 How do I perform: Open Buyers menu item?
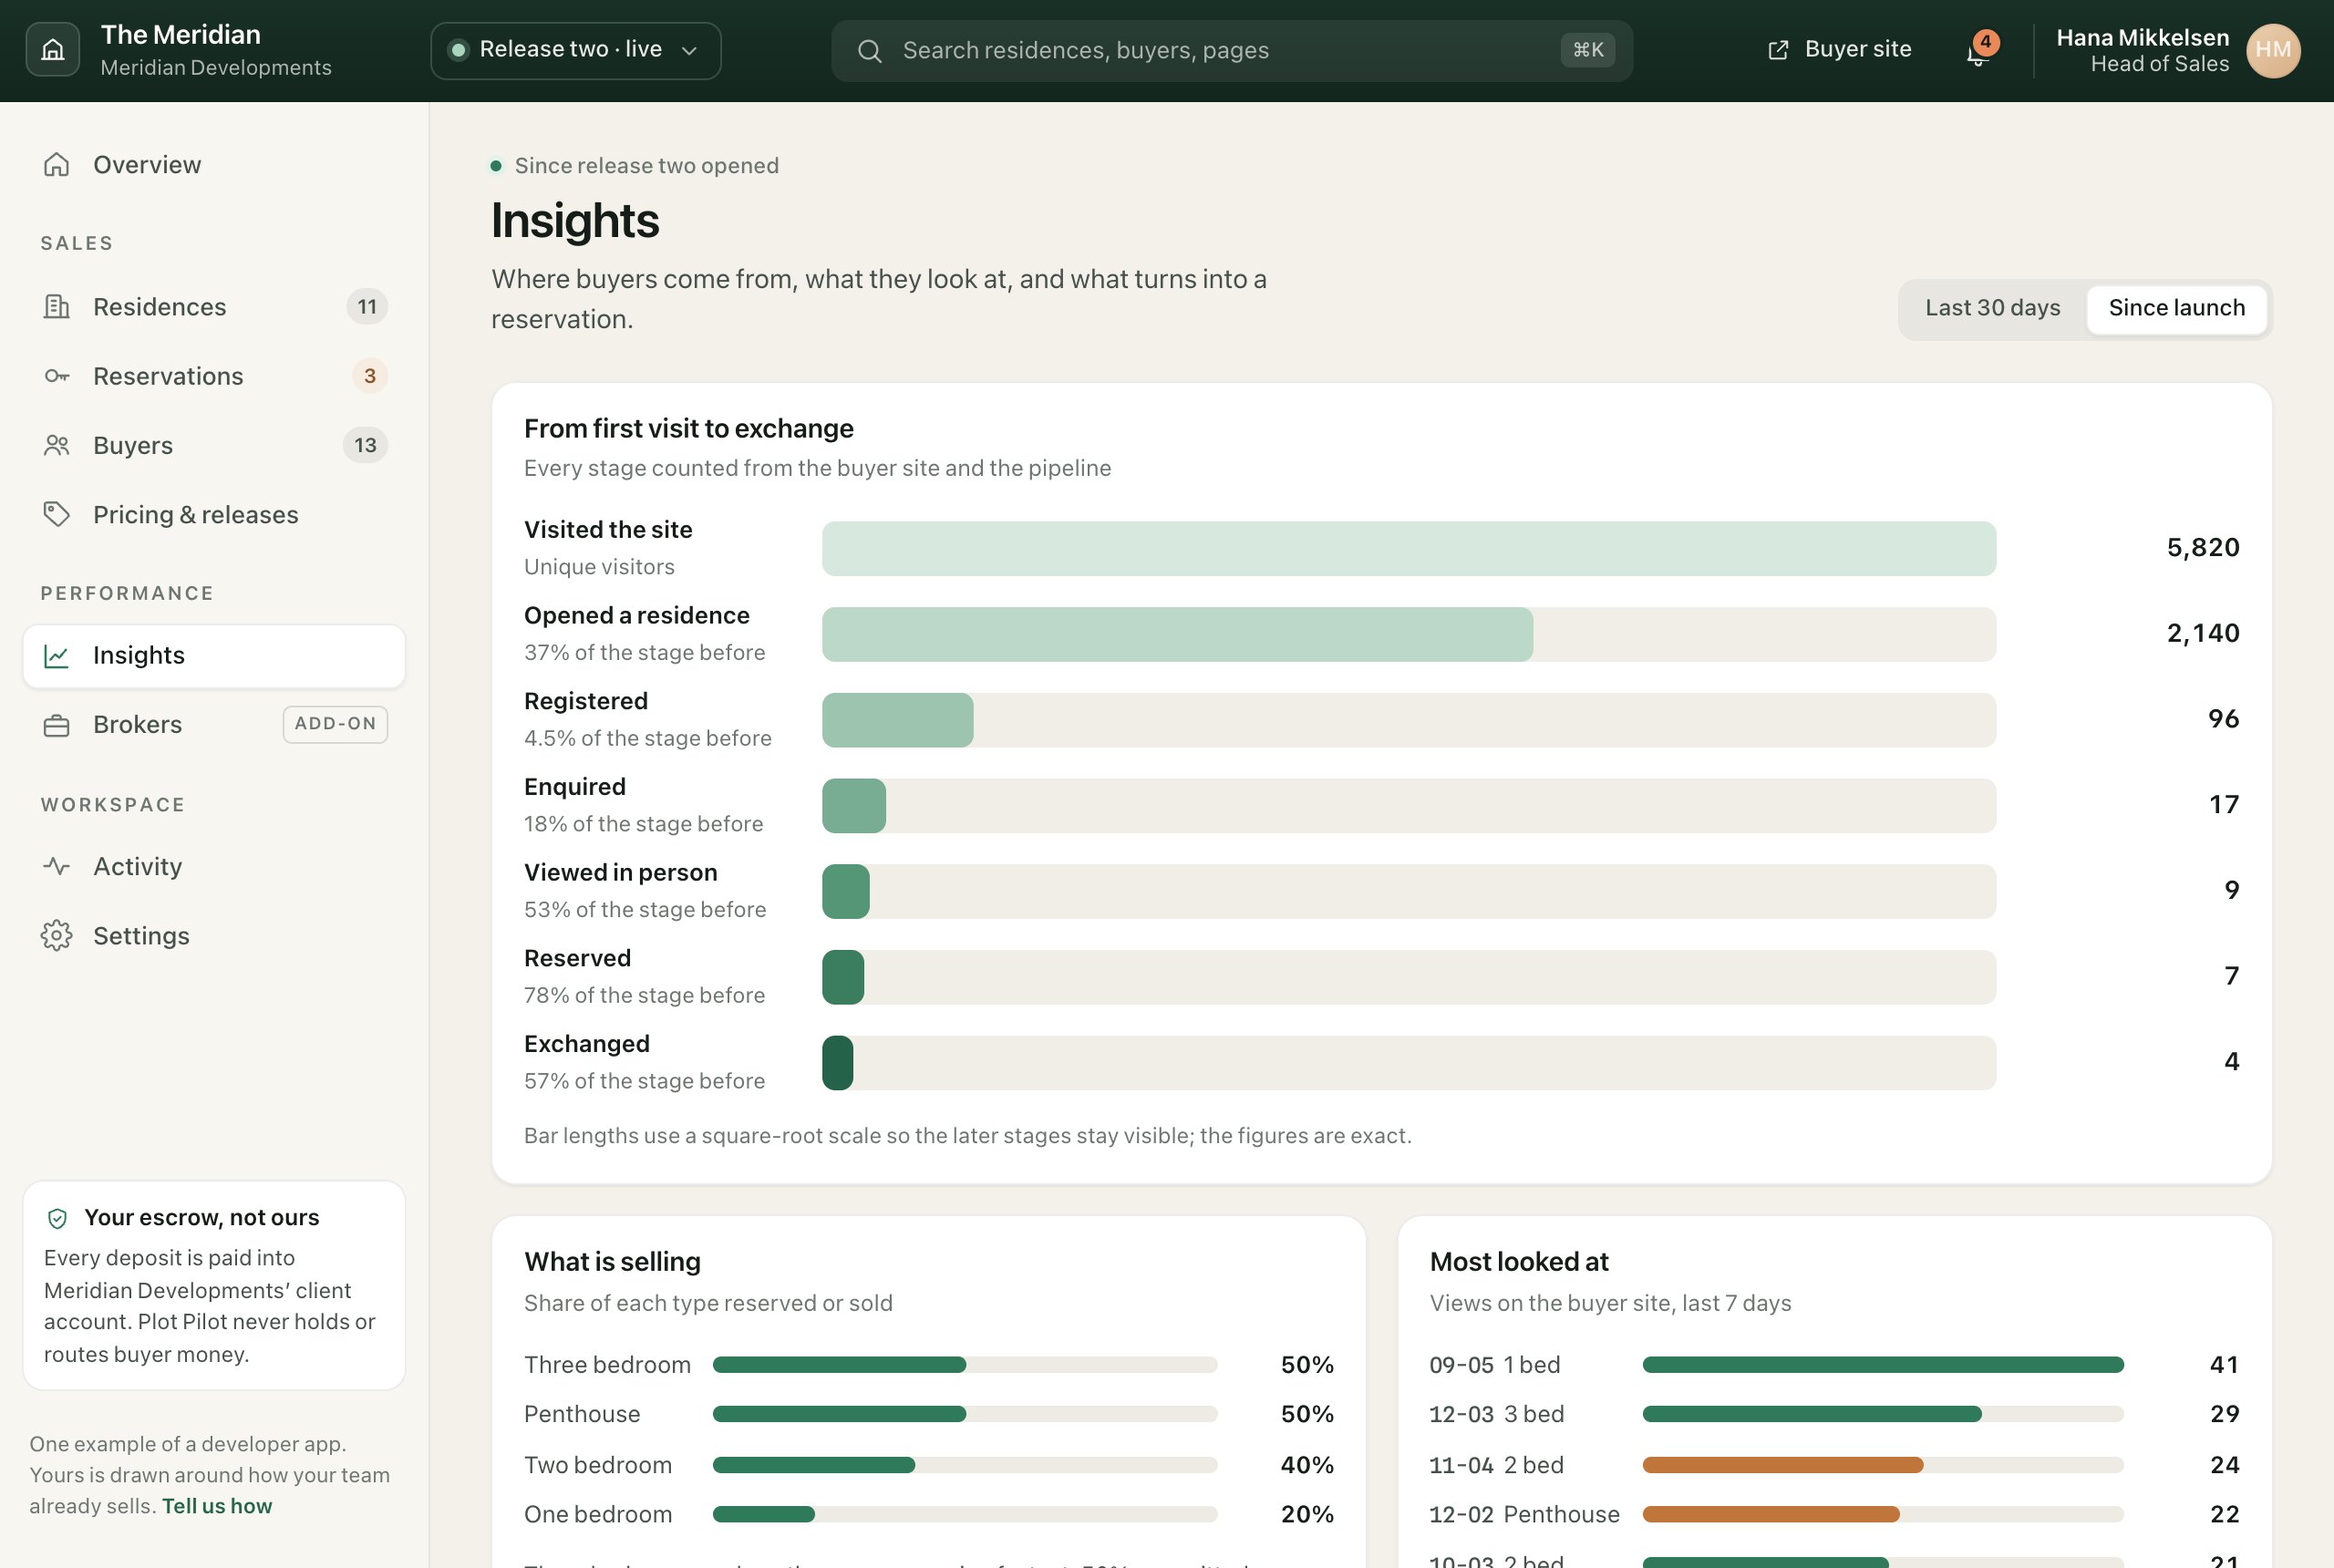[214, 446]
